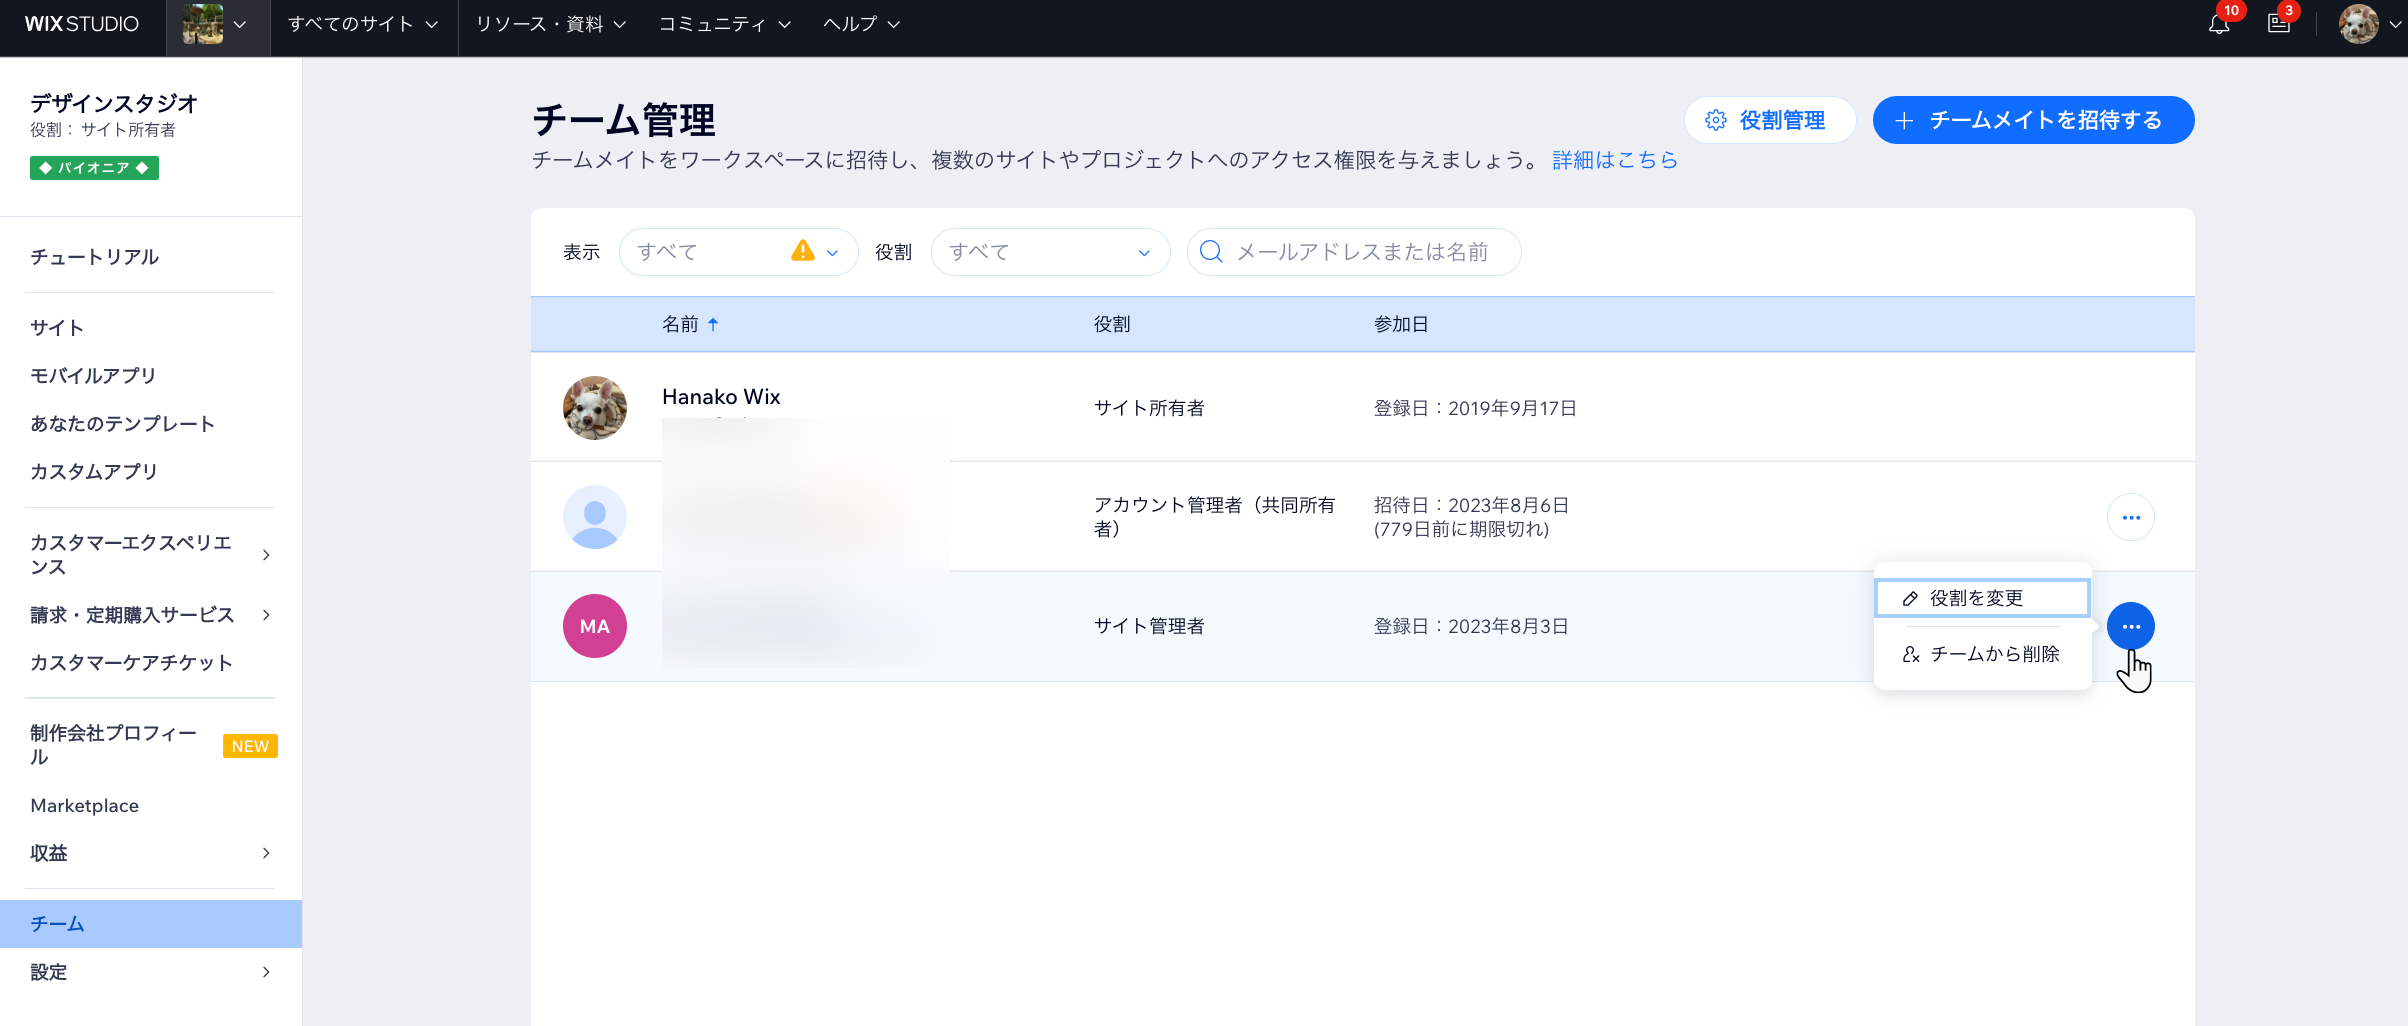Click the gear icon on 役割管理
The height and width of the screenshot is (1026, 2408).
tap(1716, 119)
